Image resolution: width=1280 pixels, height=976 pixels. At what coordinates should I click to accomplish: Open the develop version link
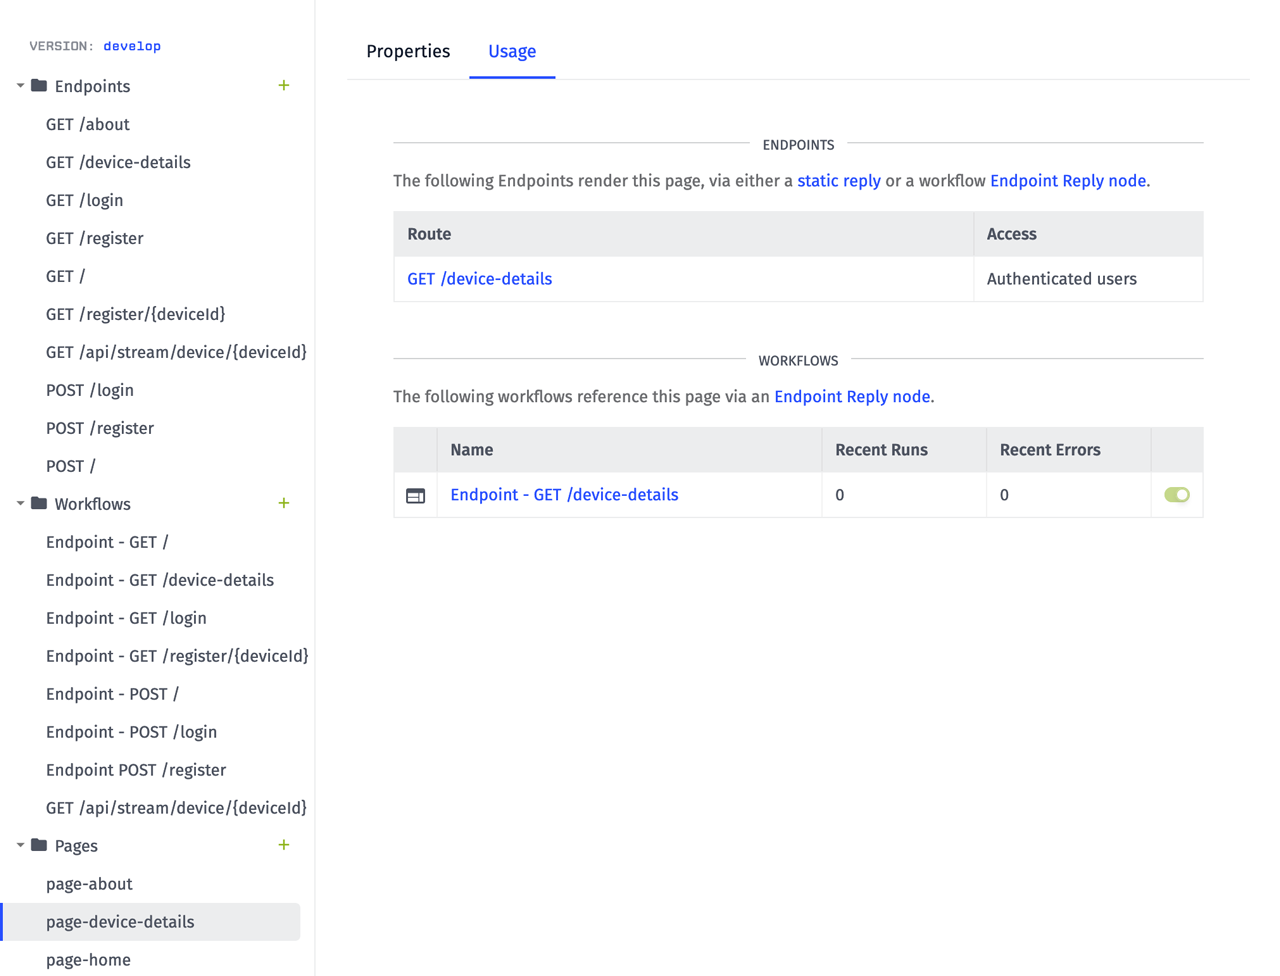(x=132, y=46)
